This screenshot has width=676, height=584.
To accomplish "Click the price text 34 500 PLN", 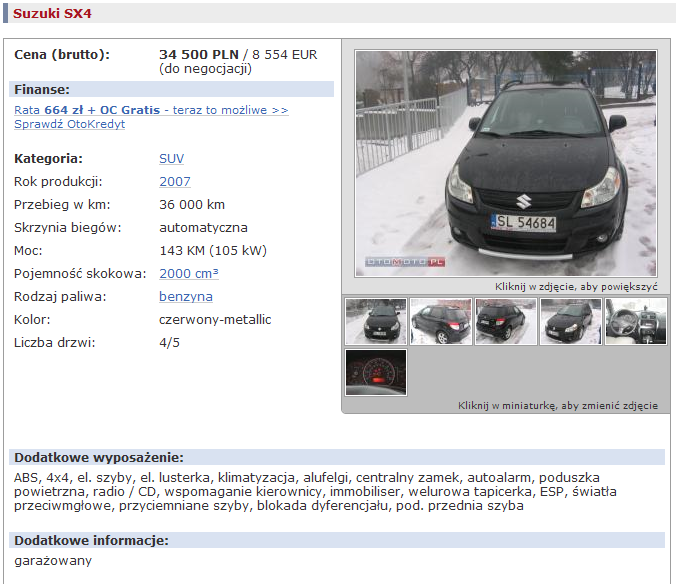I will coord(199,54).
